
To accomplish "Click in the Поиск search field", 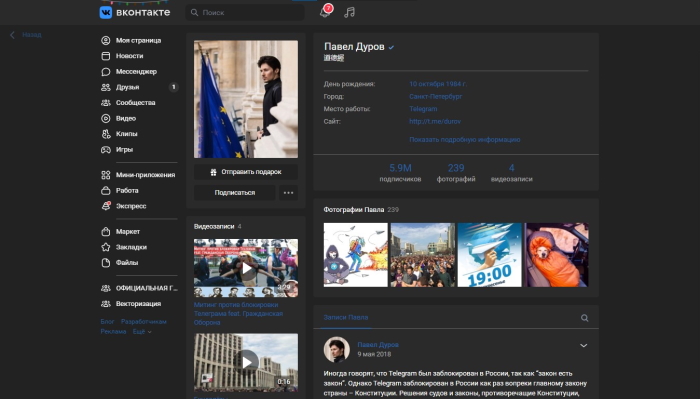I will (x=245, y=12).
